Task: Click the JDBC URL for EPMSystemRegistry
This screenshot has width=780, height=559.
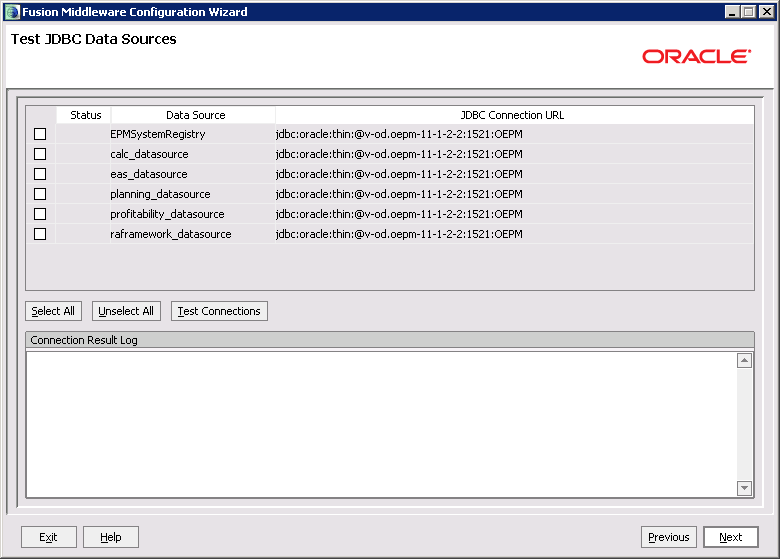Action: [x=399, y=134]
